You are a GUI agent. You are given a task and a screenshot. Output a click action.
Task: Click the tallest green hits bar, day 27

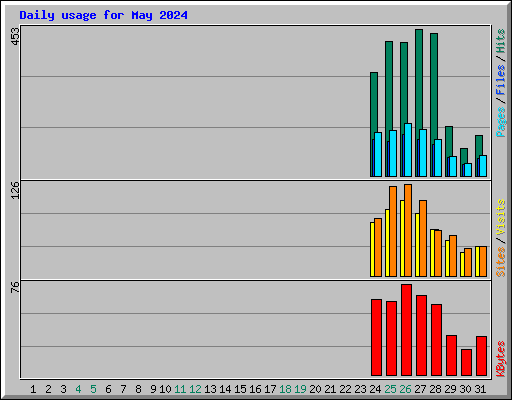click(x=419, y=78)
